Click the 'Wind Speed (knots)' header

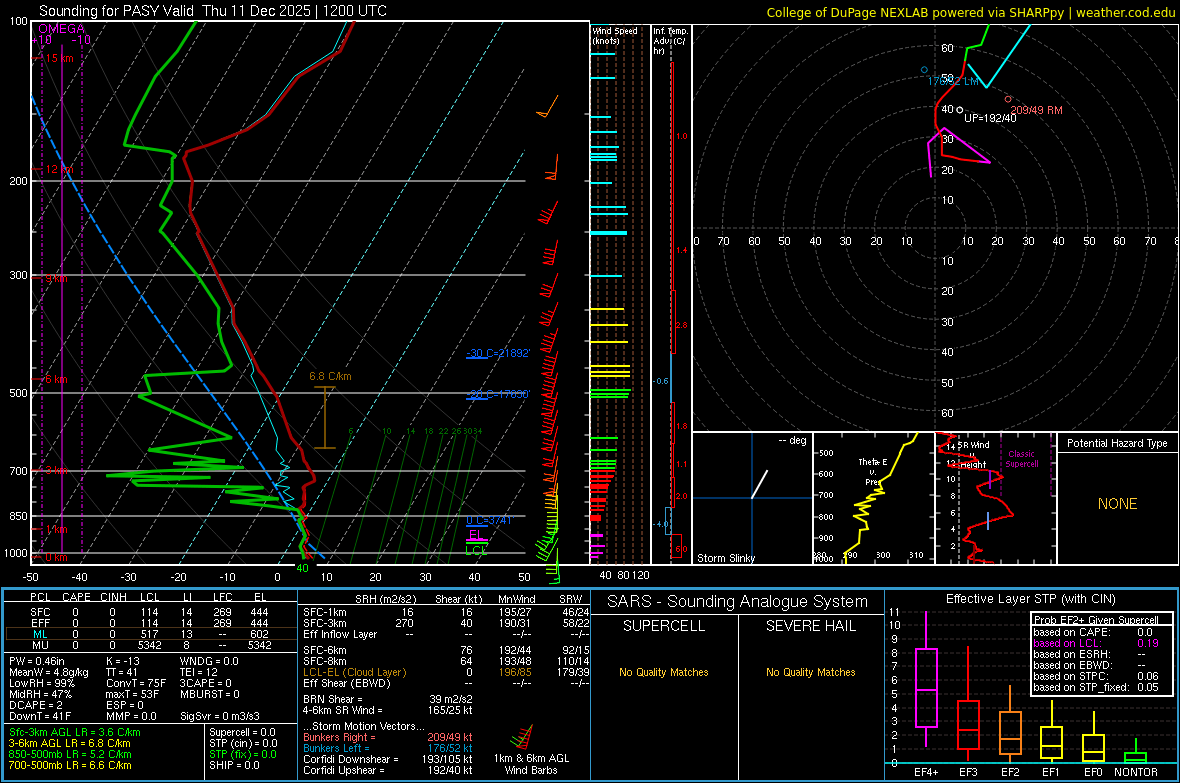tap(614, 35)
